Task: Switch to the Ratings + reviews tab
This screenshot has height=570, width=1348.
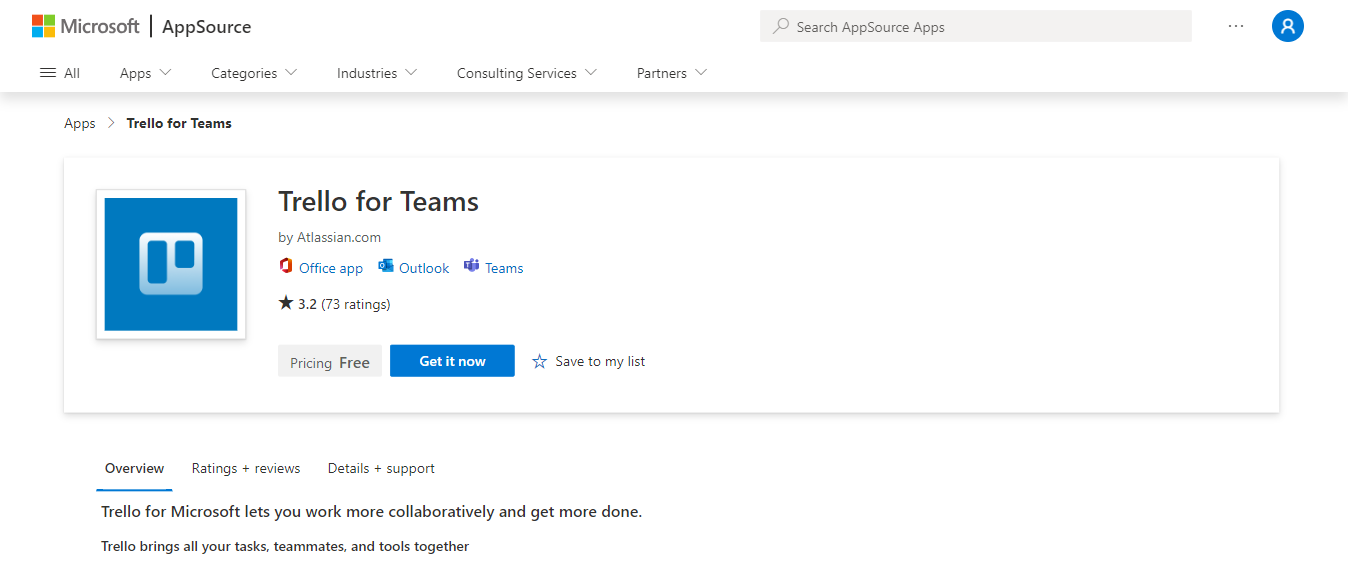Action: [x=246, y=468]
